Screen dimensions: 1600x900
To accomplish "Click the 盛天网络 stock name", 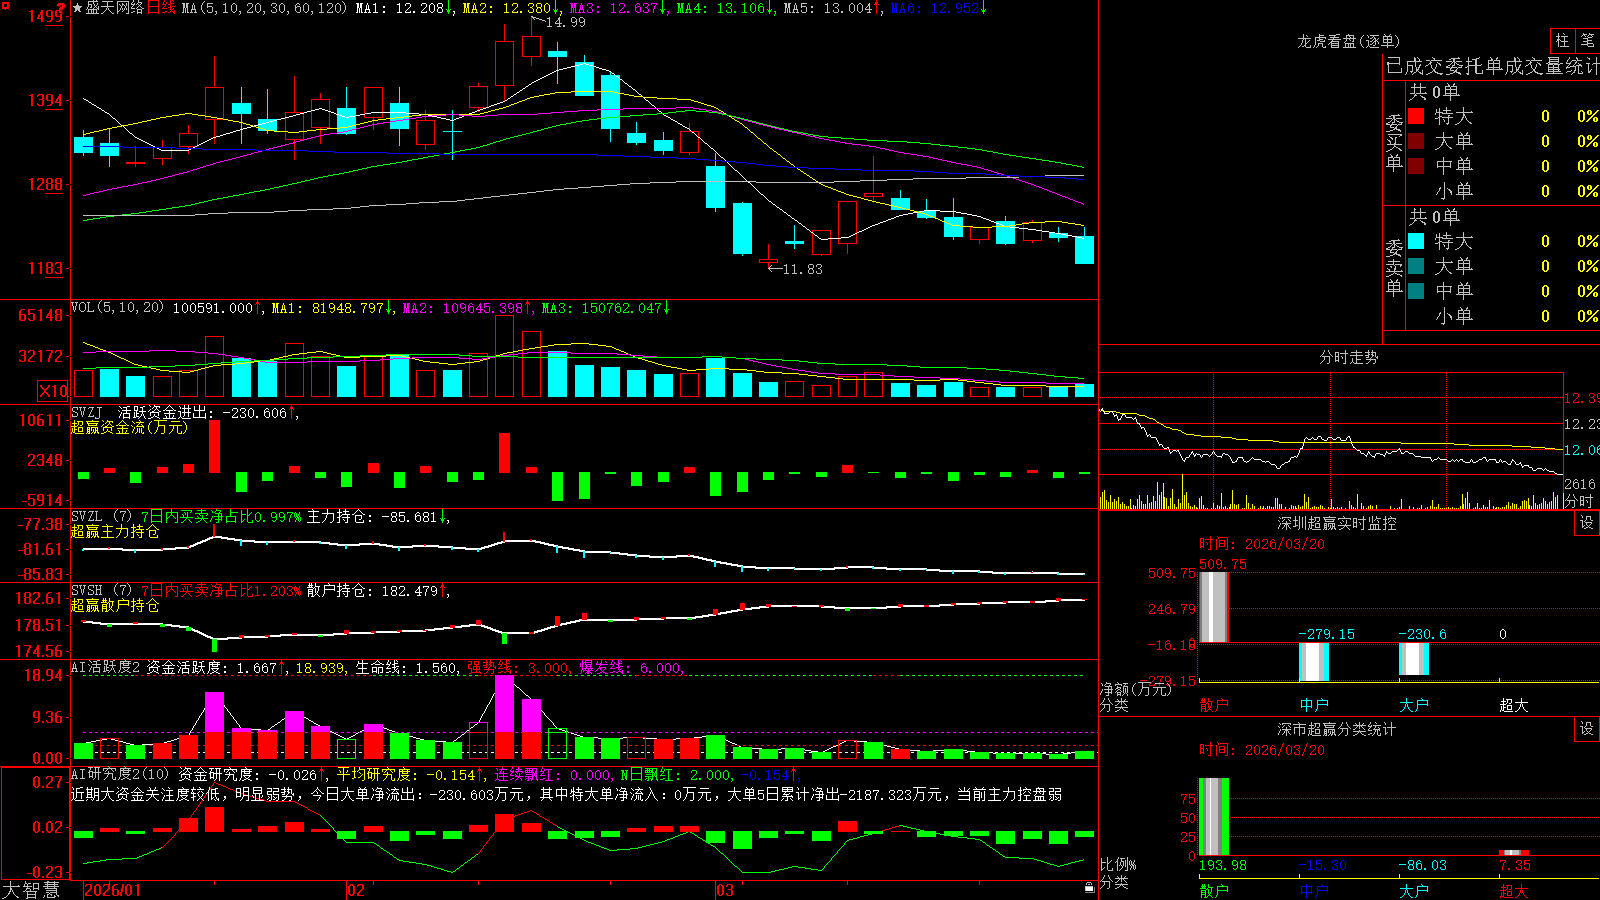I will pyautogui.click(x=115, y=8).
